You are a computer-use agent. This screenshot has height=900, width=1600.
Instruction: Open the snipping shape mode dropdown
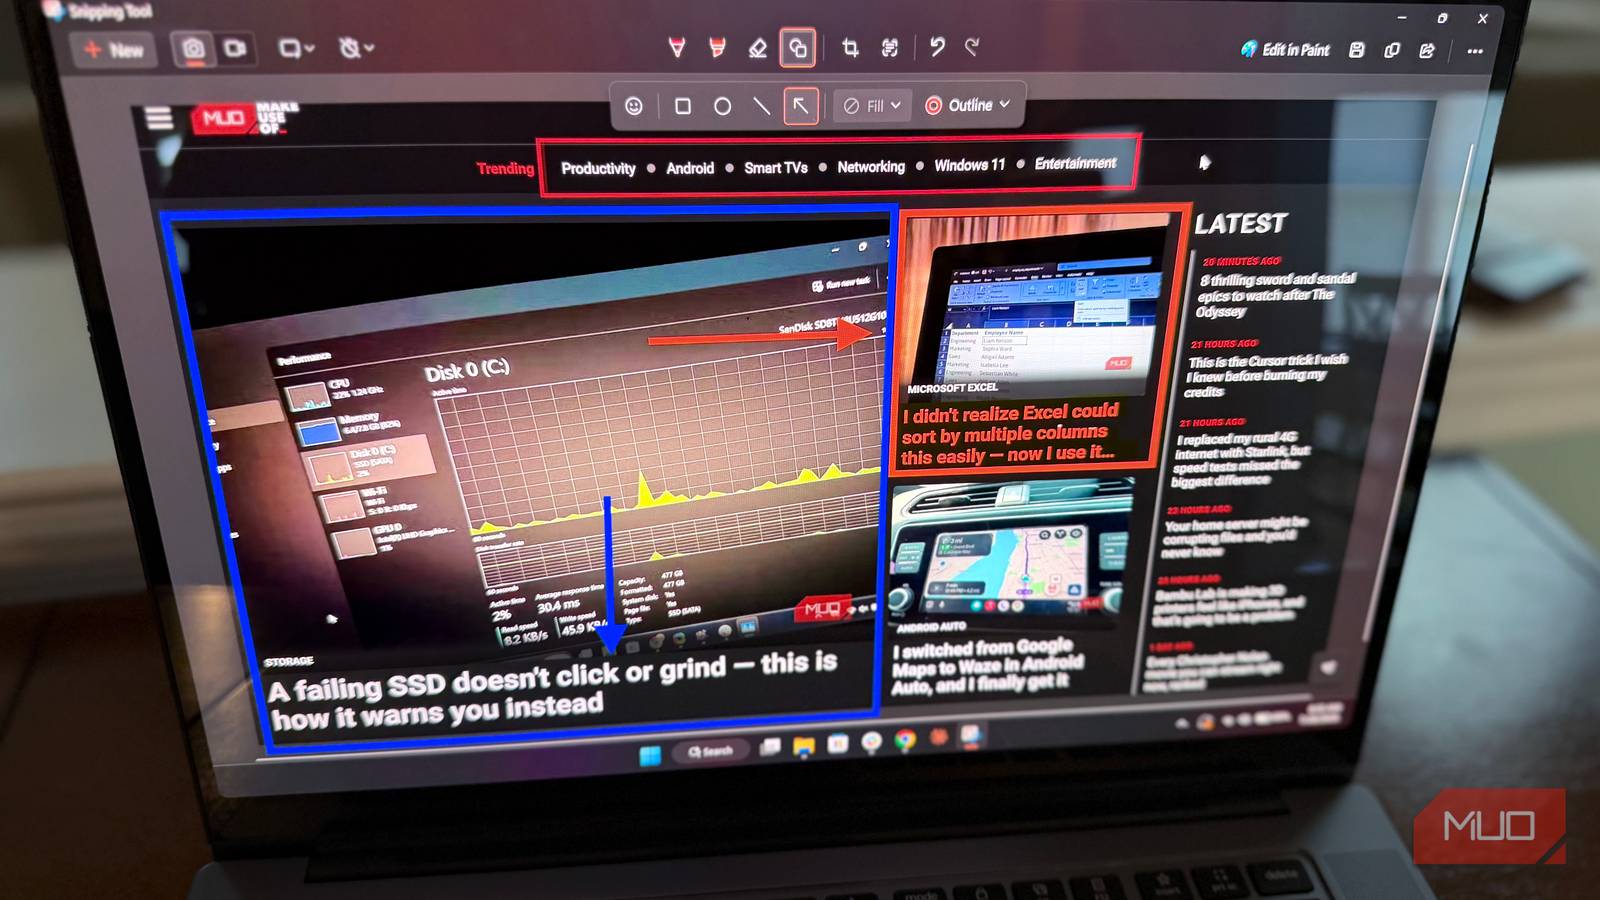pyautogui.click(x=296, y=48)
